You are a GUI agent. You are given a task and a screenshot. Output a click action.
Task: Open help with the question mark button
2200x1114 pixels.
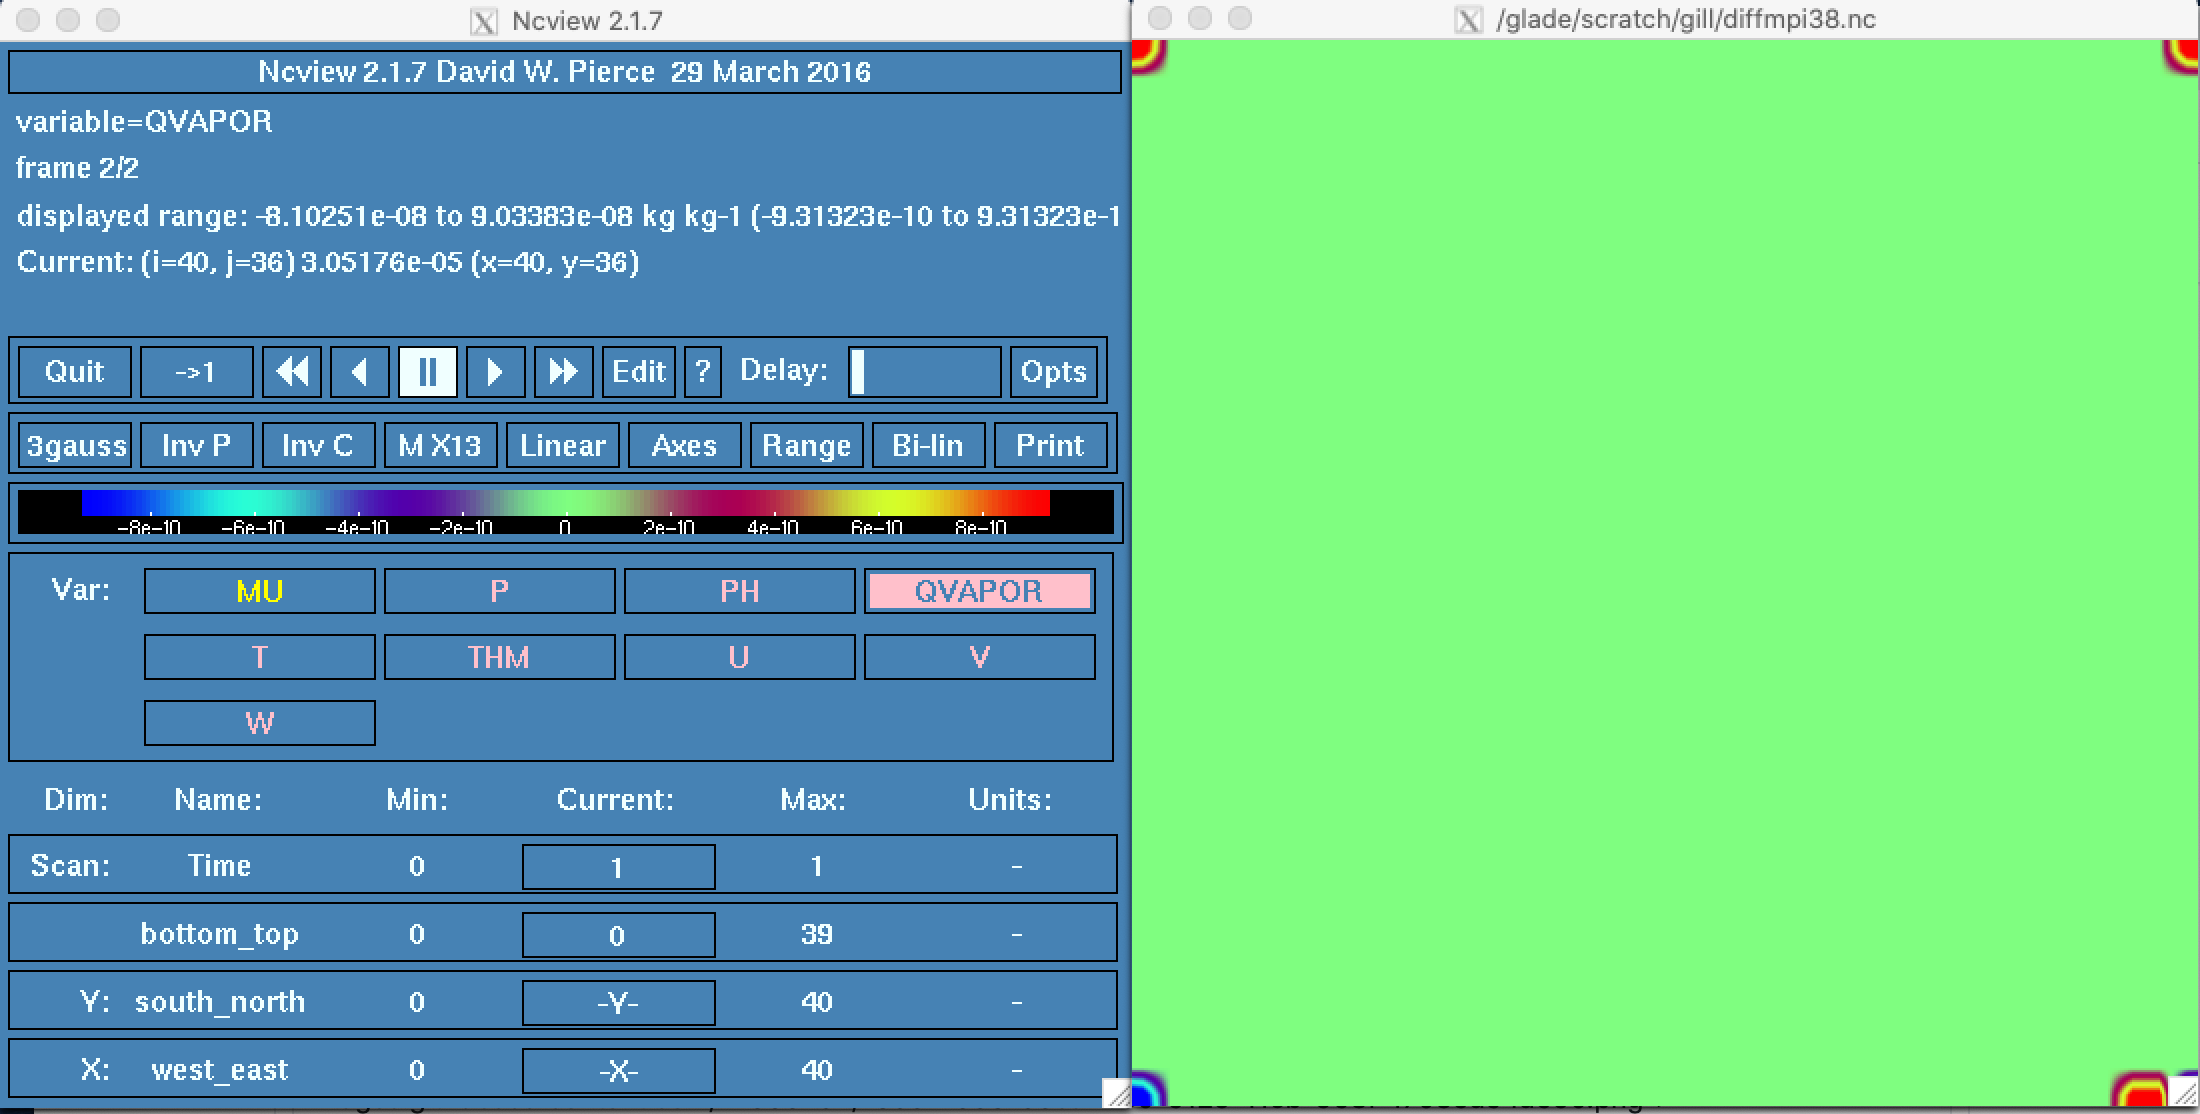pos(703,372)
